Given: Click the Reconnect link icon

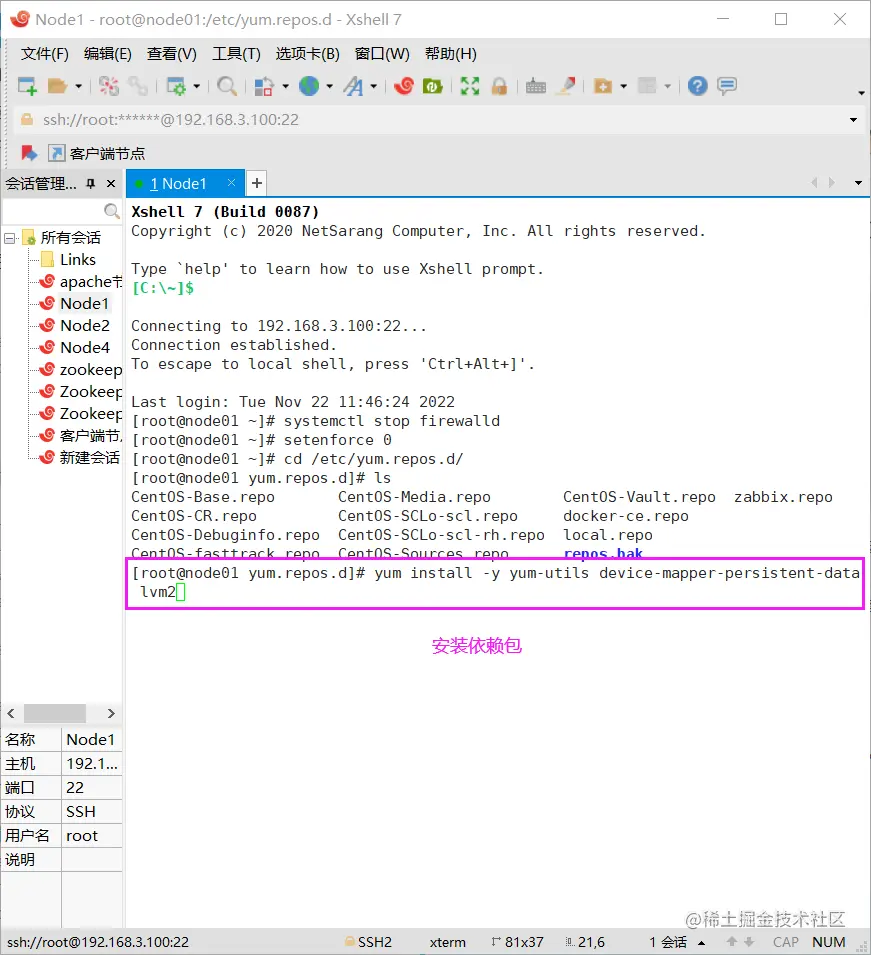Looking at the screenshot, I should pos(138,86).
